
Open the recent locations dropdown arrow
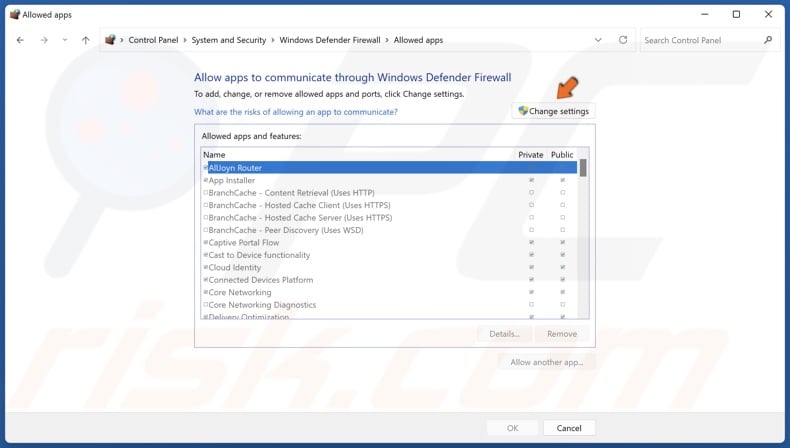point(65,40)
